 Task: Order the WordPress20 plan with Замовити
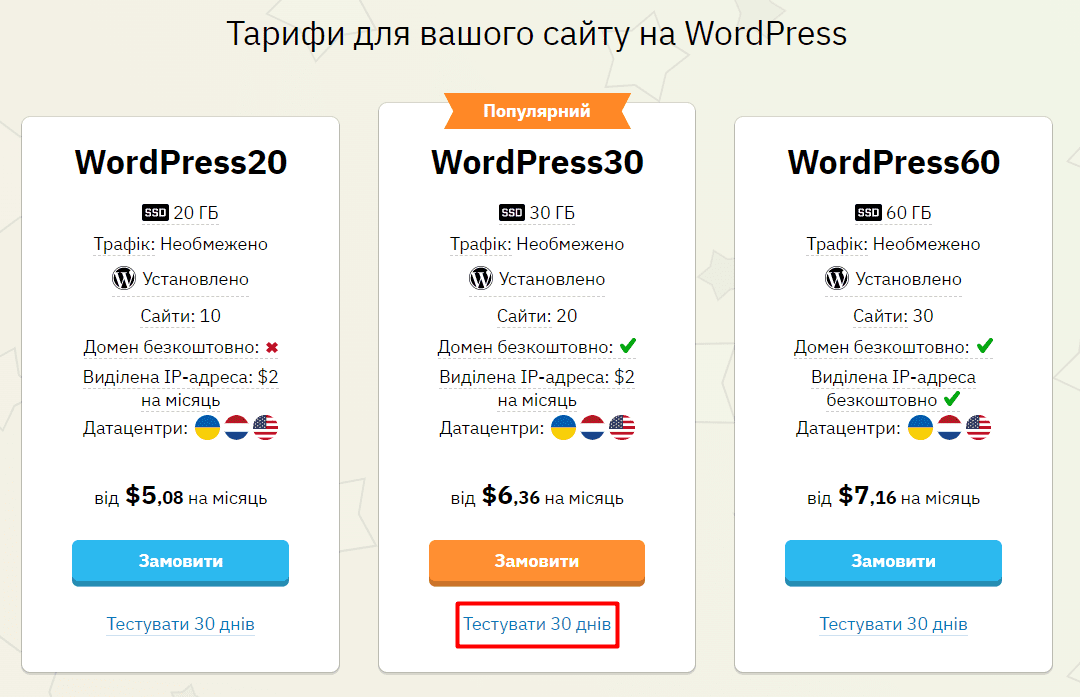180,563
